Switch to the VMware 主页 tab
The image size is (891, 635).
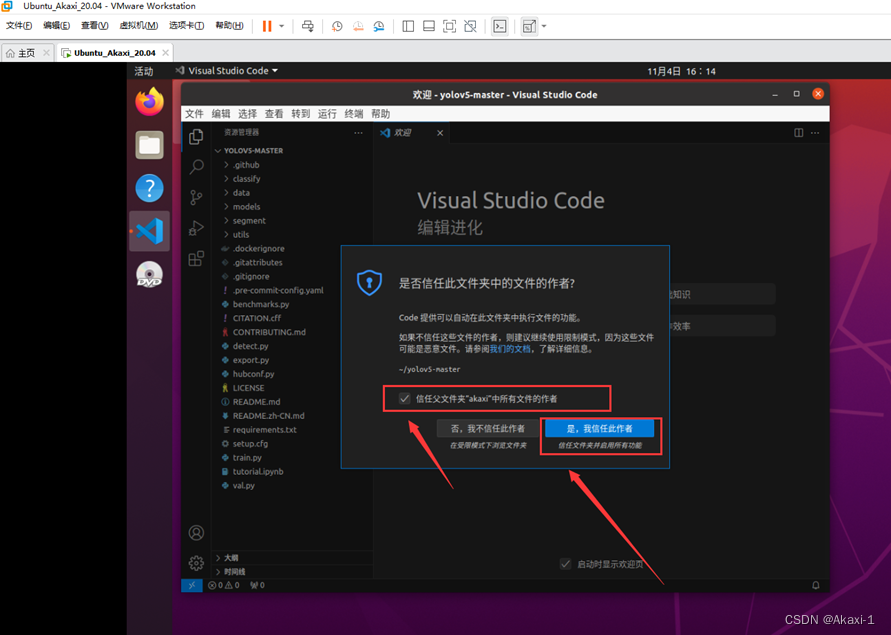point(27,53)
